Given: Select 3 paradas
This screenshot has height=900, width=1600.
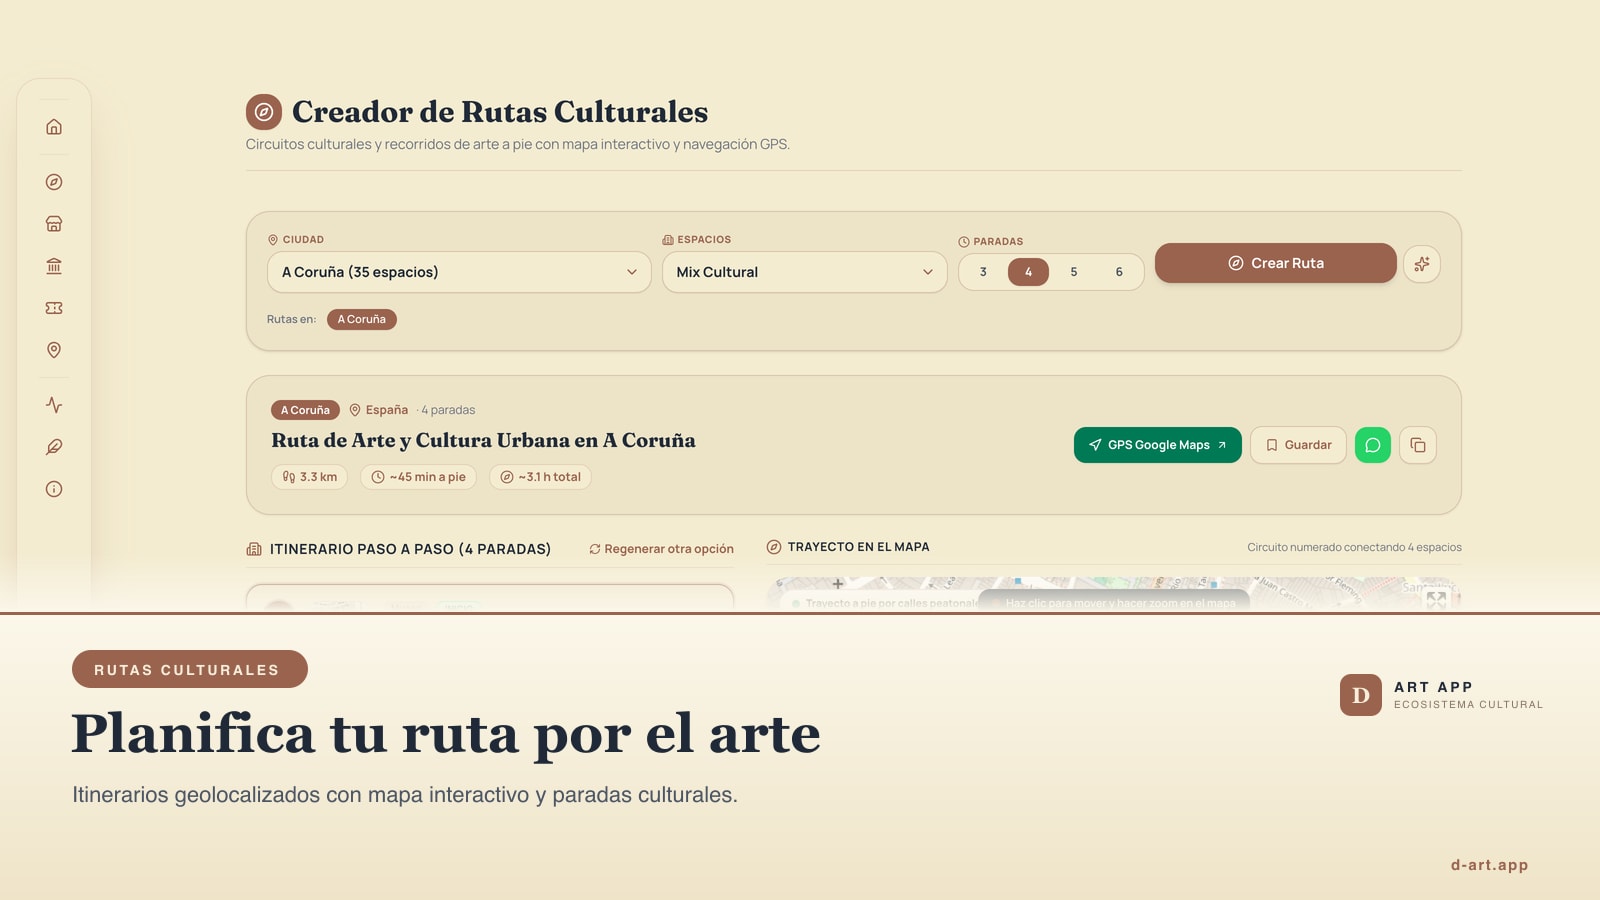Looking at the screenshot, I should coord(983,272).
